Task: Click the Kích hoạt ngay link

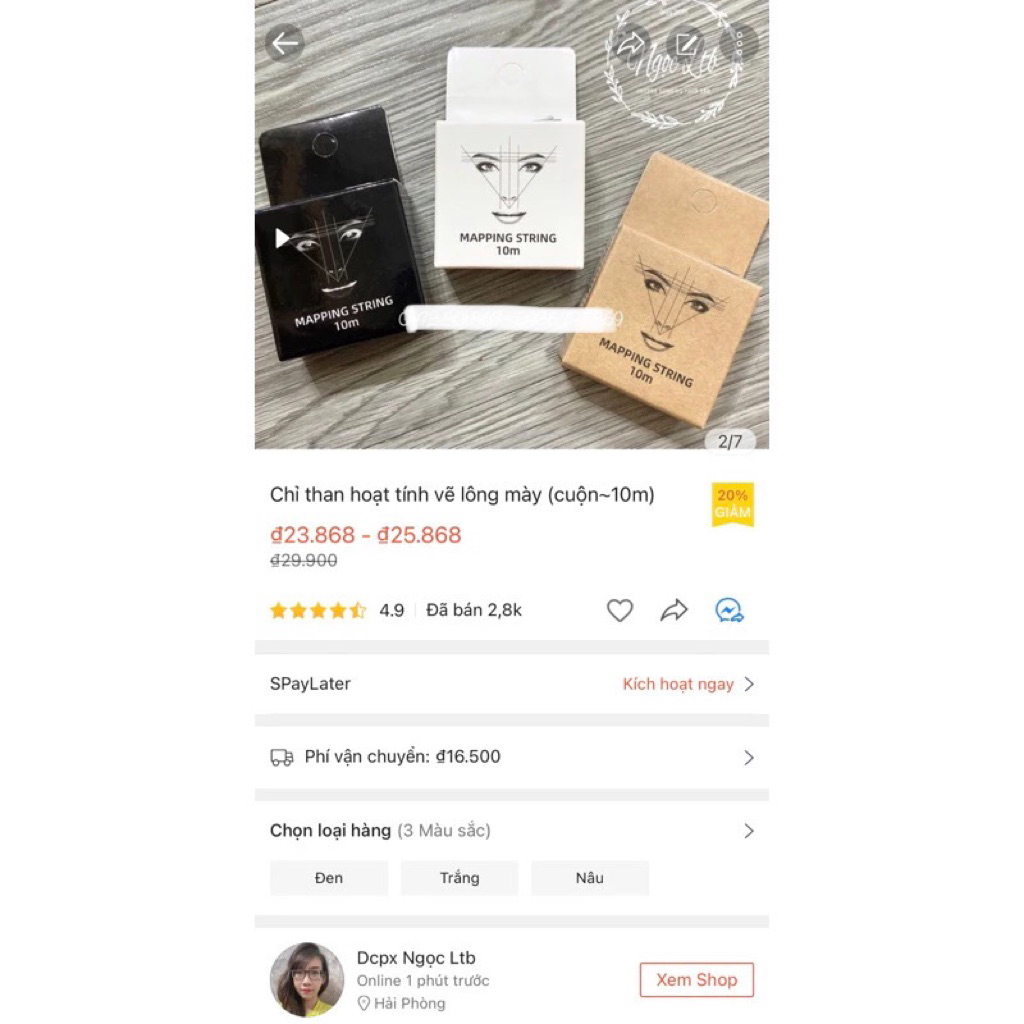Action: click(x=678, y=684)
